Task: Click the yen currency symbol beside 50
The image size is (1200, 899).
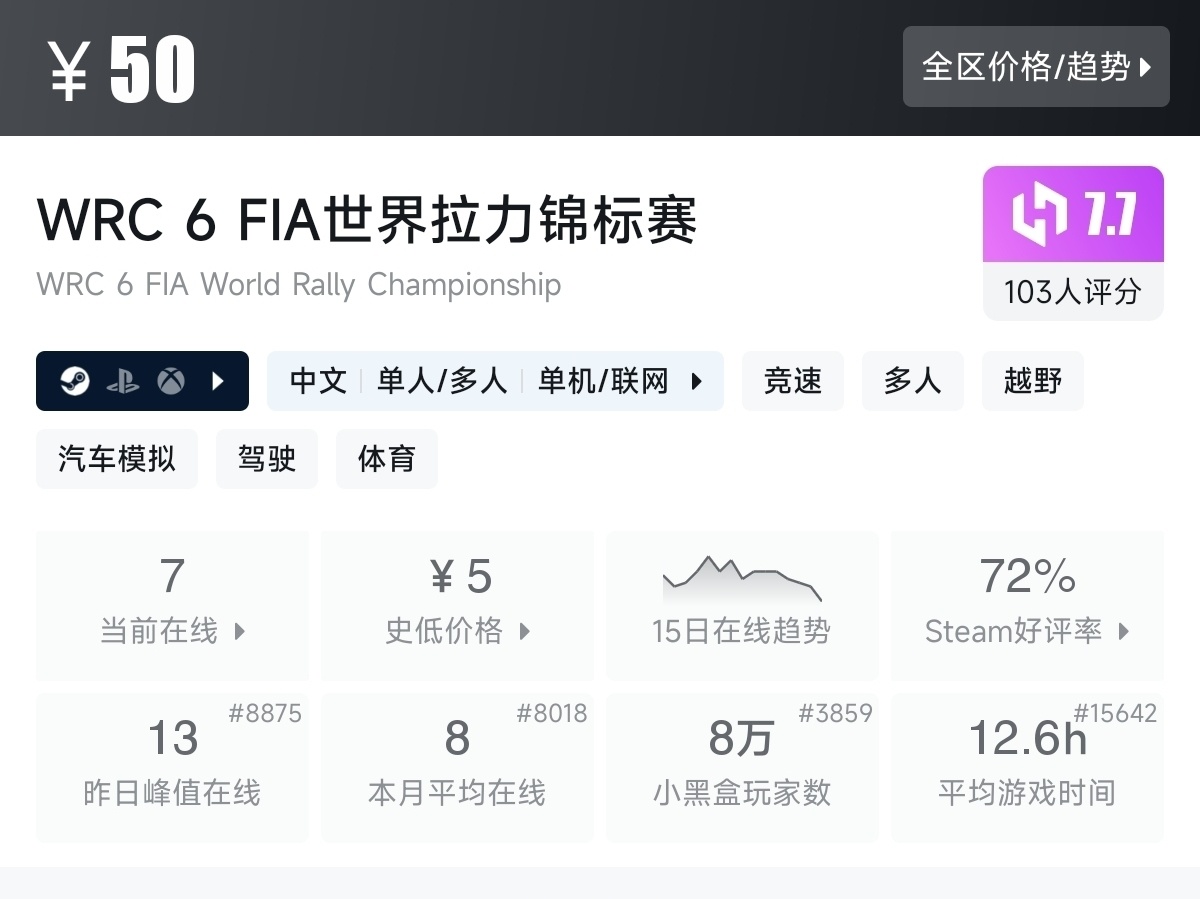Action: pos(69,72)
